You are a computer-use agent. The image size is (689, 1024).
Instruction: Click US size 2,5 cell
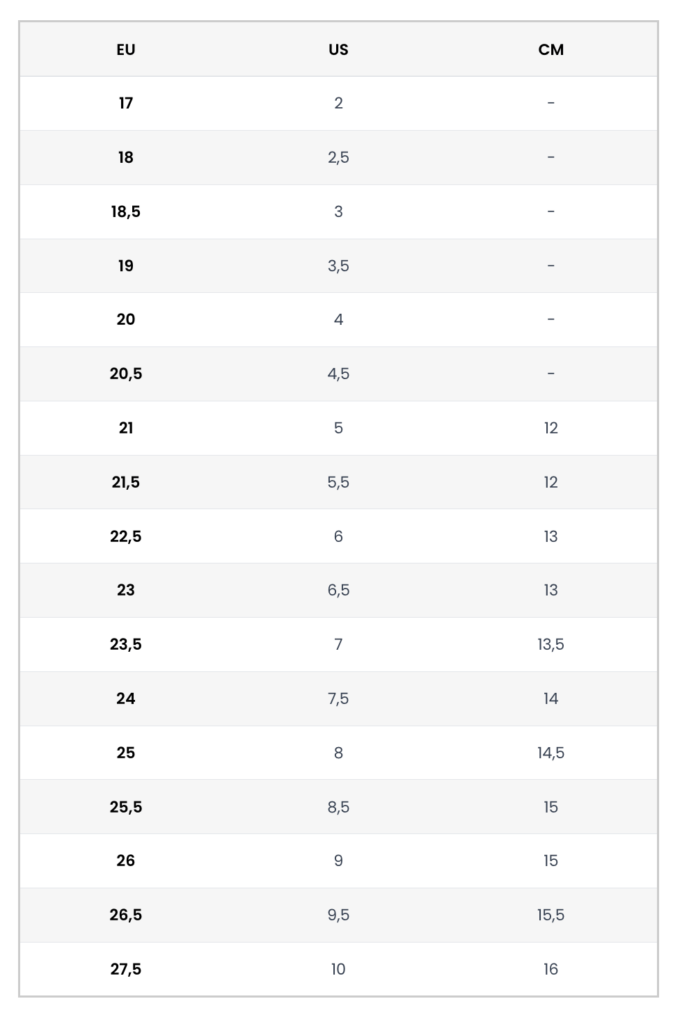338,157
